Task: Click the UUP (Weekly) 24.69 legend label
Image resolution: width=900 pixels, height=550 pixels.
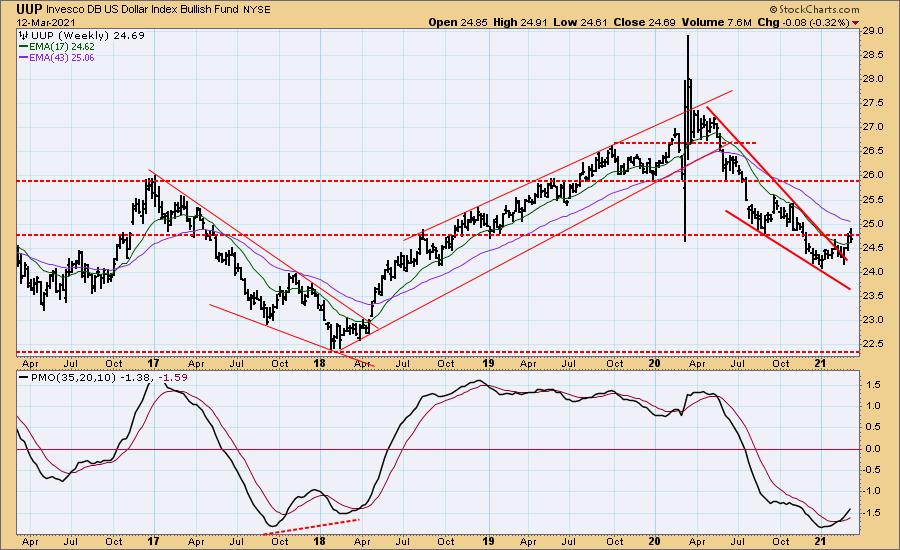Action: [88, 36]
